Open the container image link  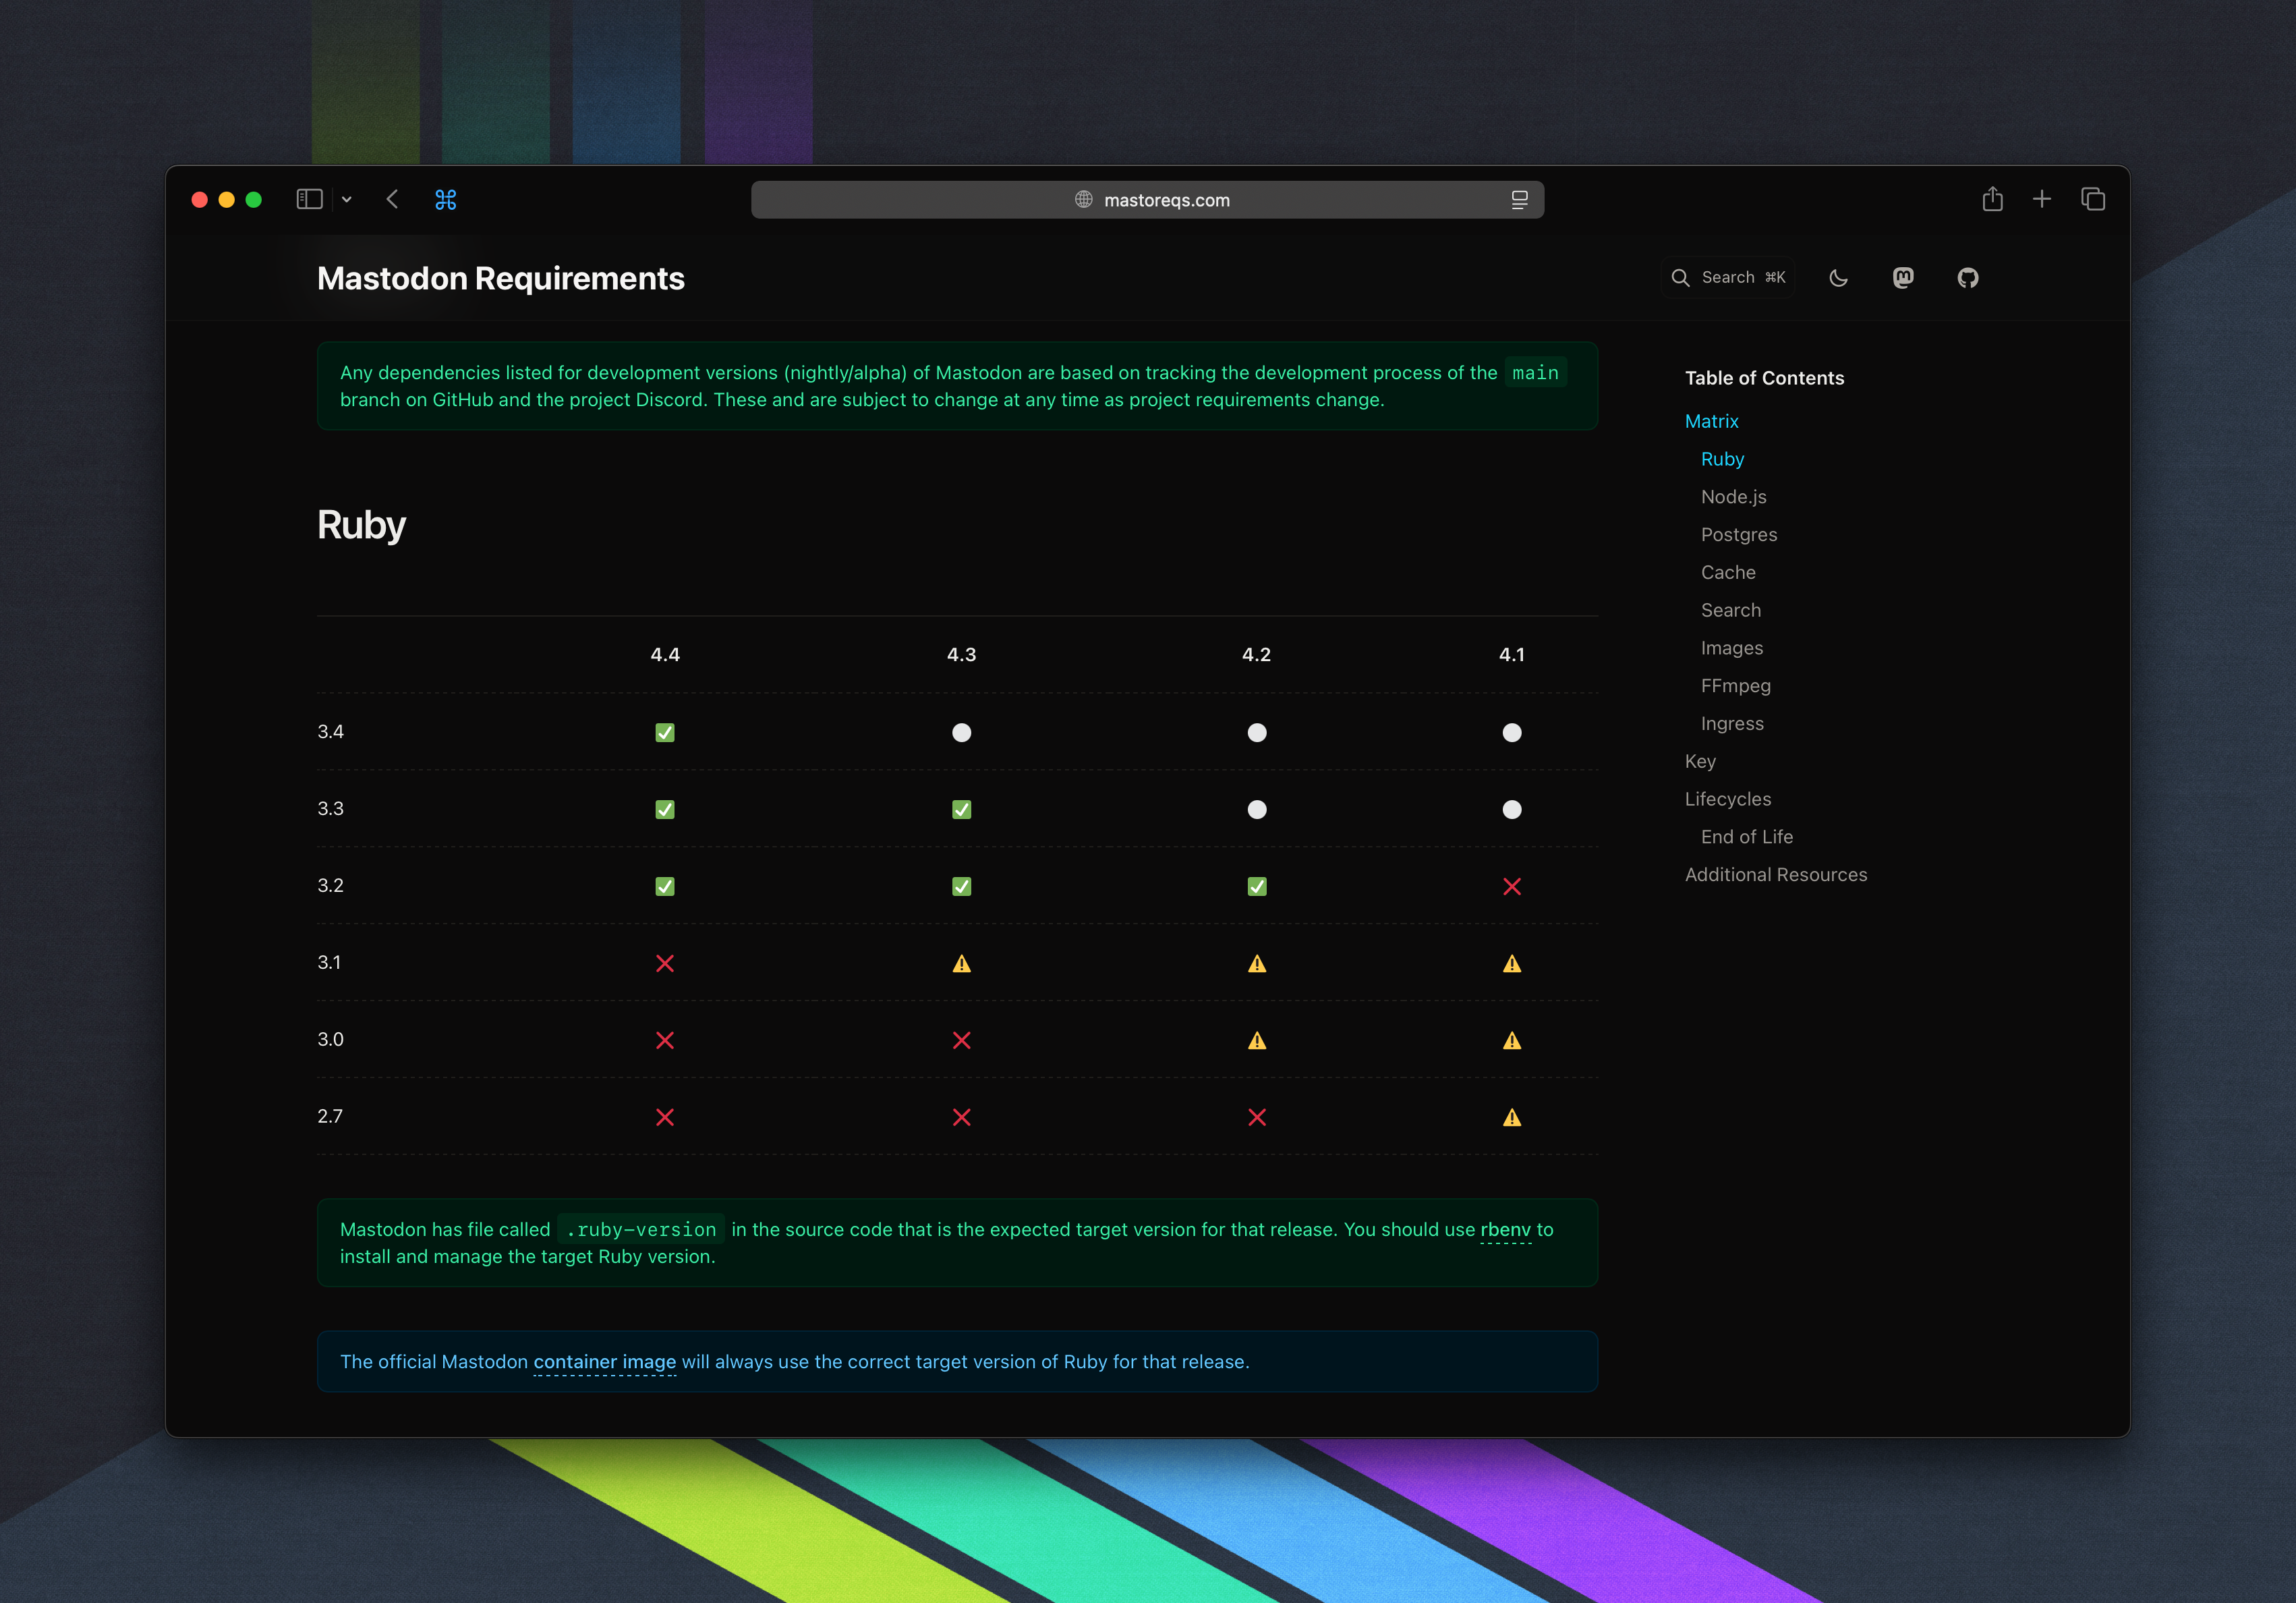point(604,1362)
